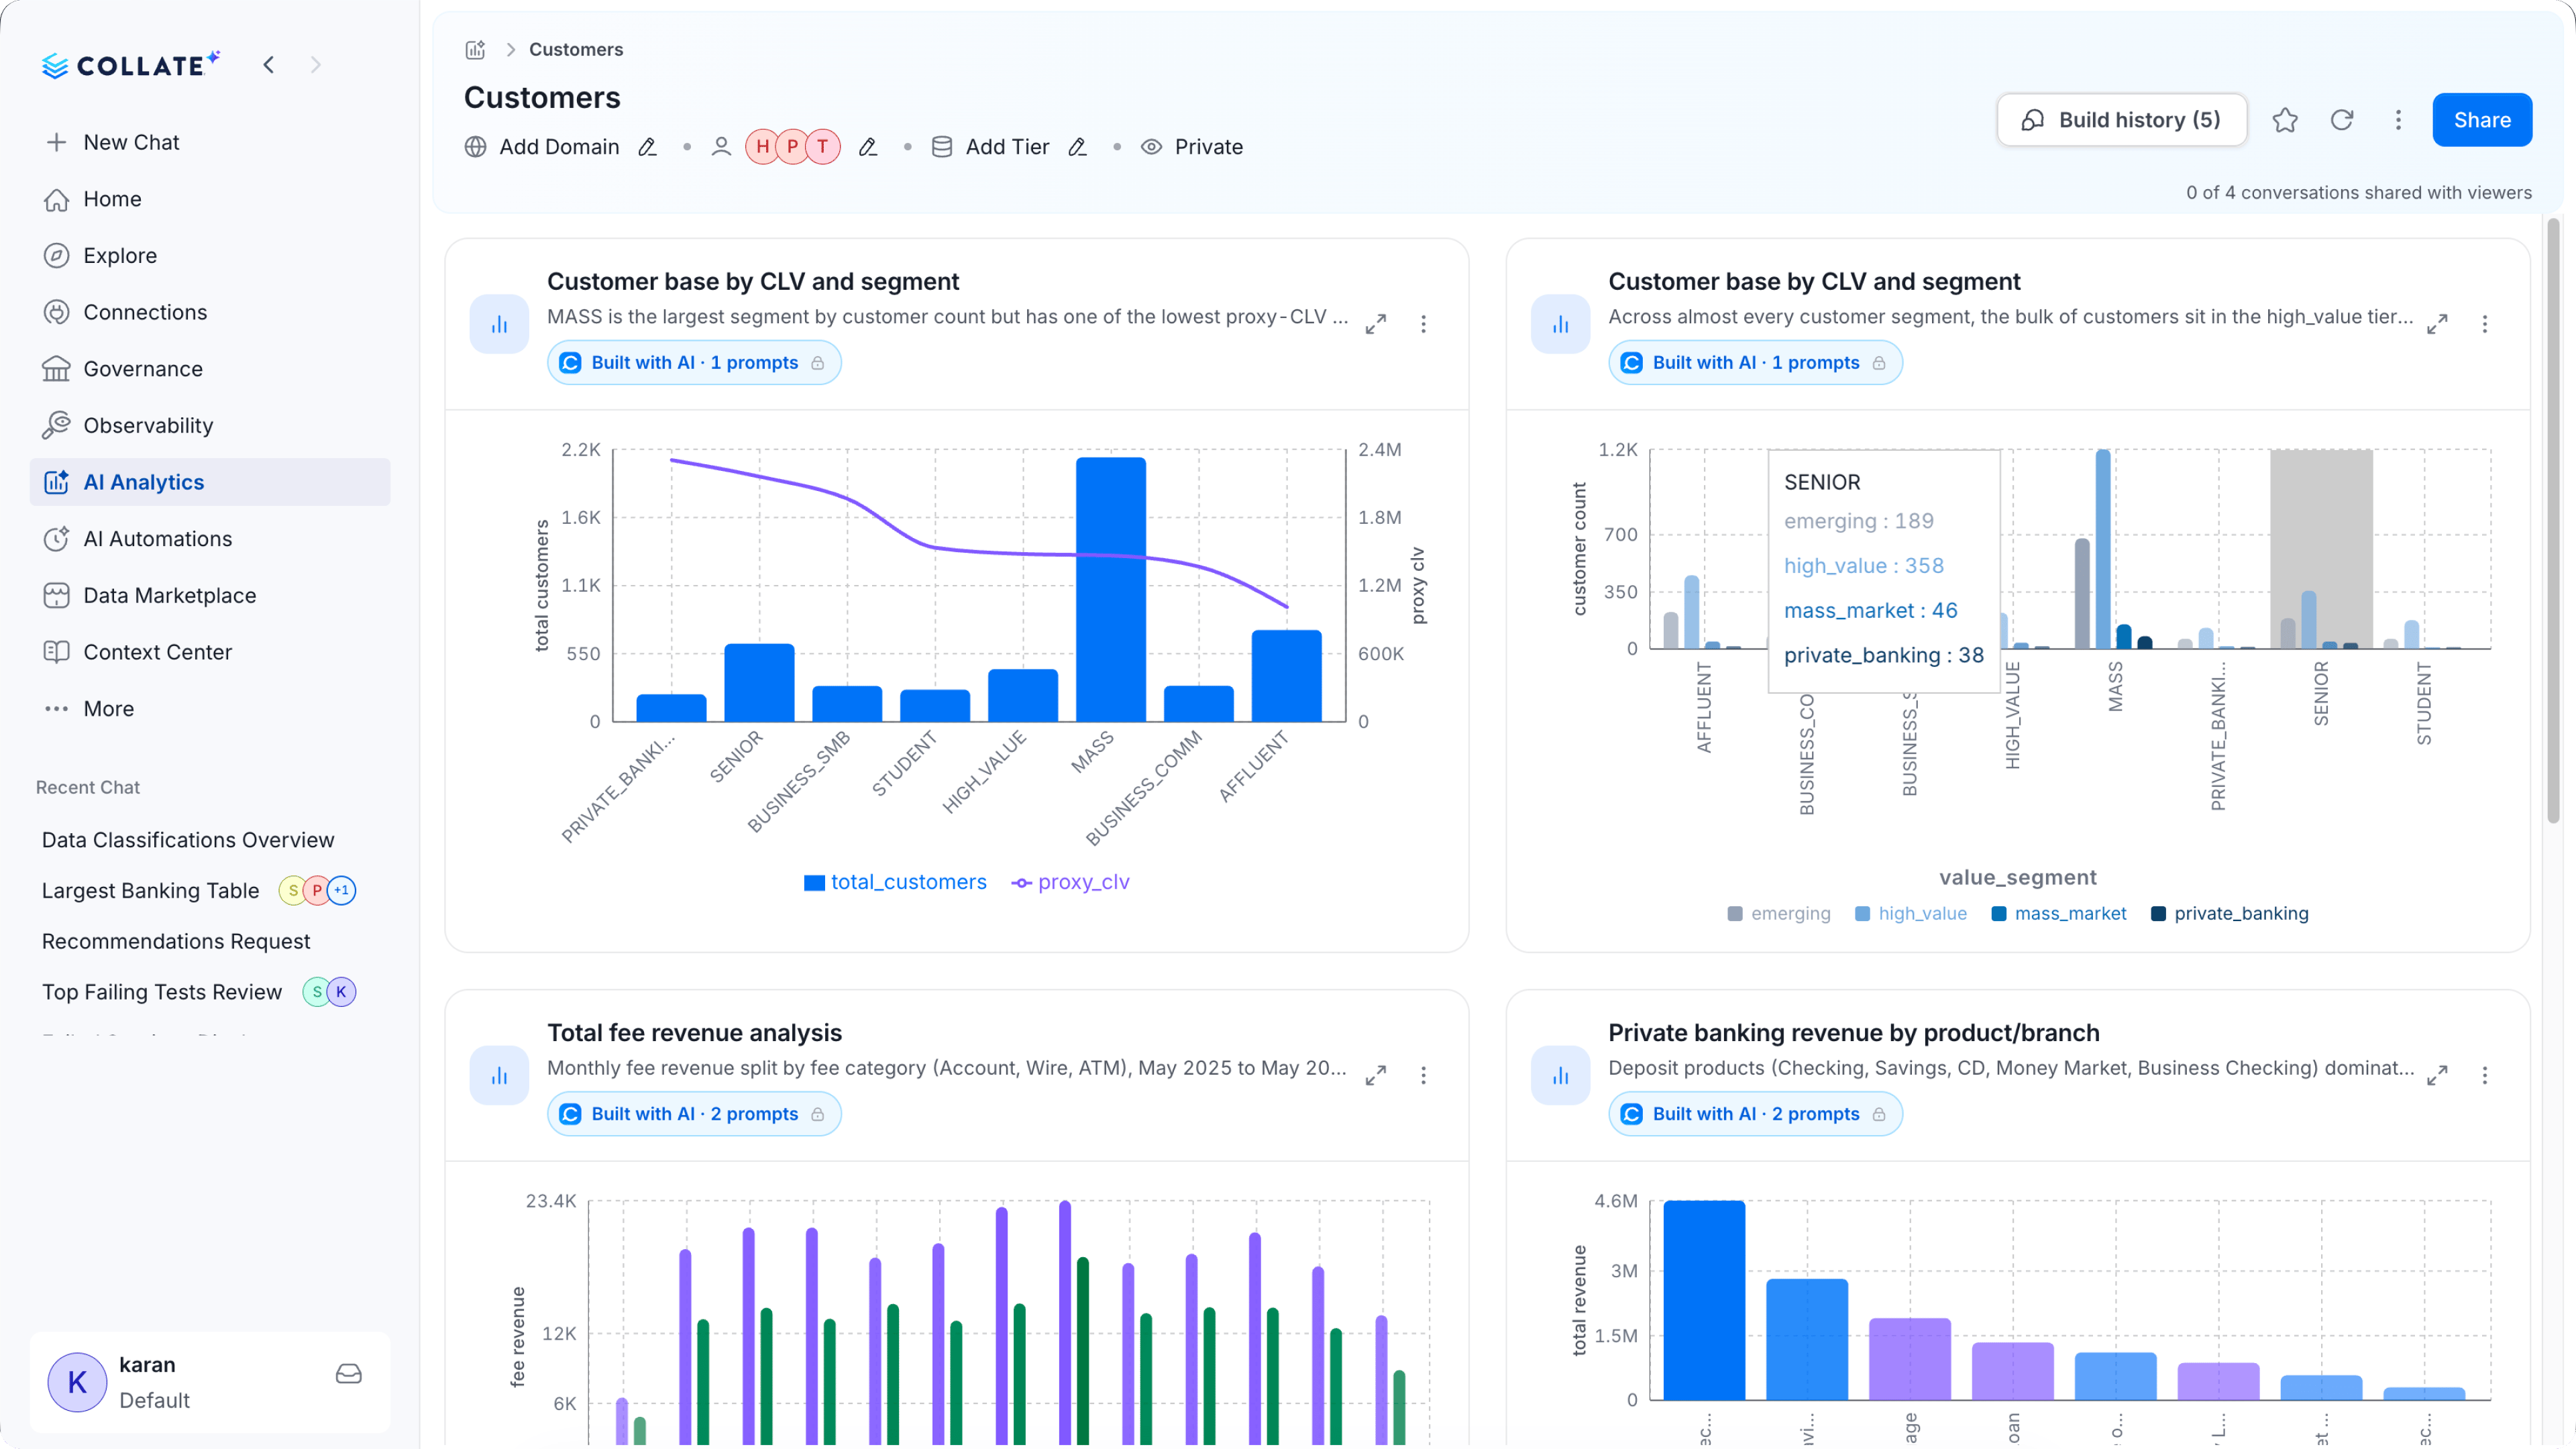Toggle proxy_clv legend series
Screen dimensions: 2576x1449
(1070, 882)
